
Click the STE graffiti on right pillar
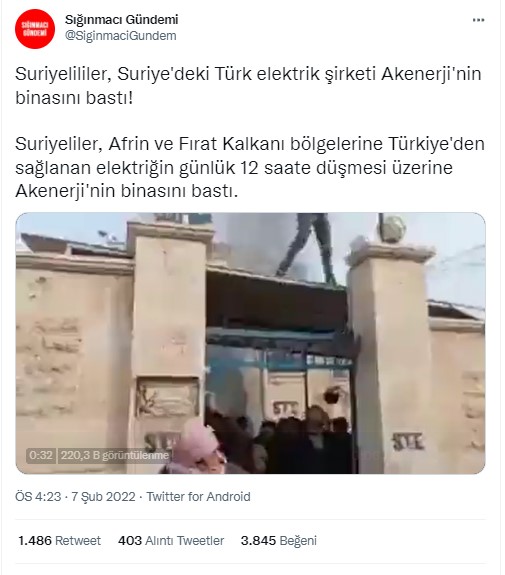coord(408,442)
